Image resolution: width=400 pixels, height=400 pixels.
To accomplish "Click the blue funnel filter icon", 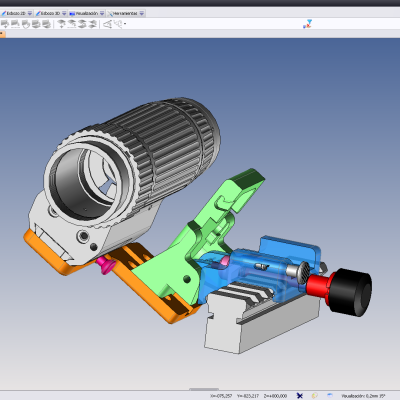I will 308,24.
